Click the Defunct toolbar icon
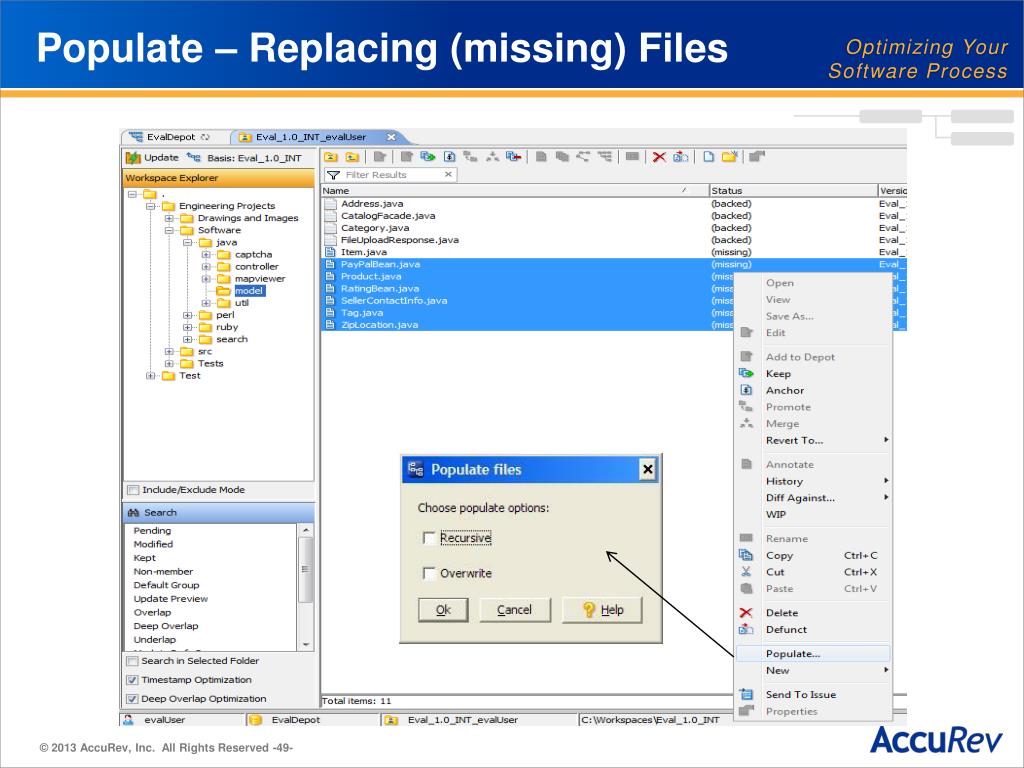Screen dimensions: 1024x768 coord(680,157)
